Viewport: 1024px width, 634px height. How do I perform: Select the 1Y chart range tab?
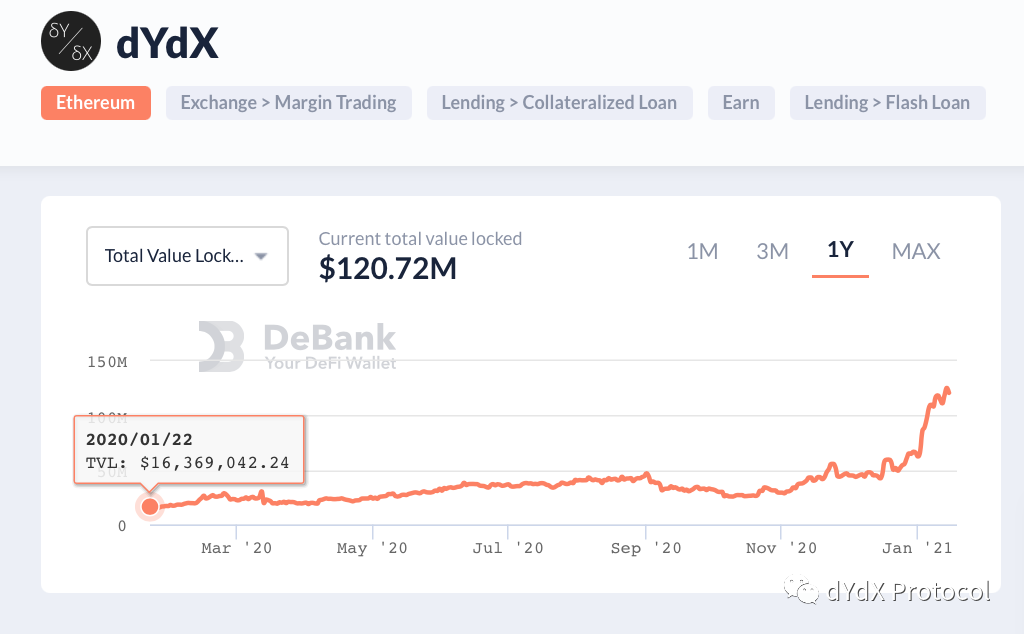click(x=840, y=250)
